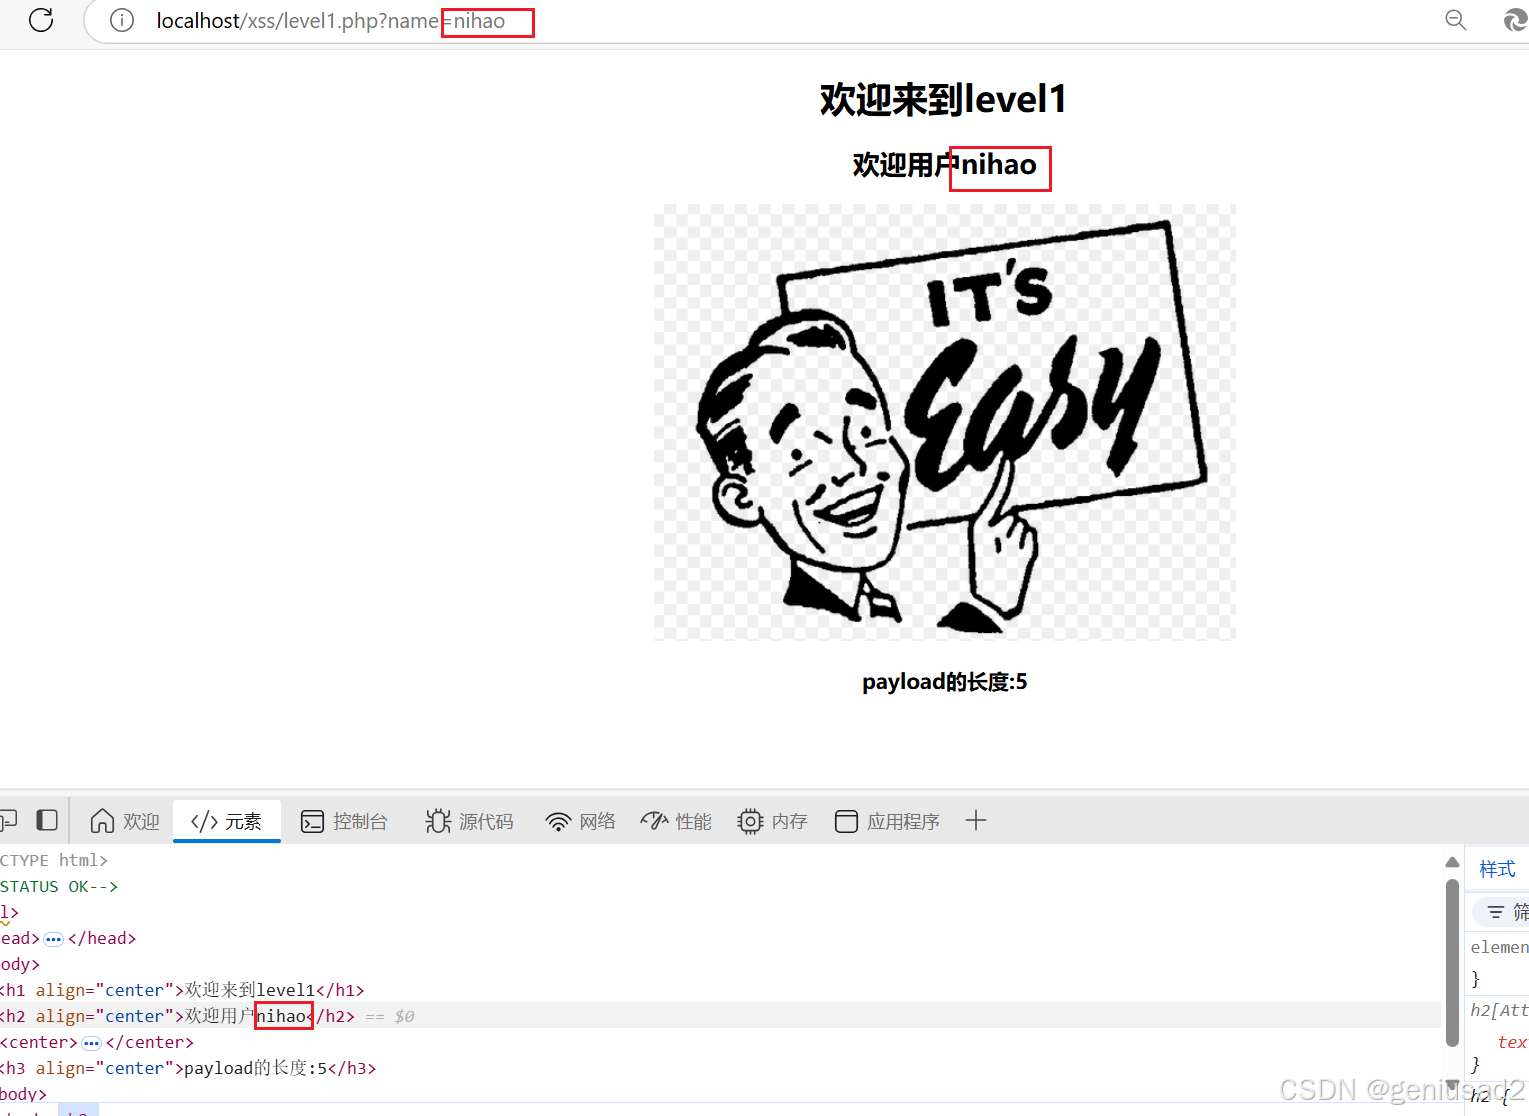
Task: Open the zoom magnifier icon in address bar
Action: click(x=1456, y=20)
